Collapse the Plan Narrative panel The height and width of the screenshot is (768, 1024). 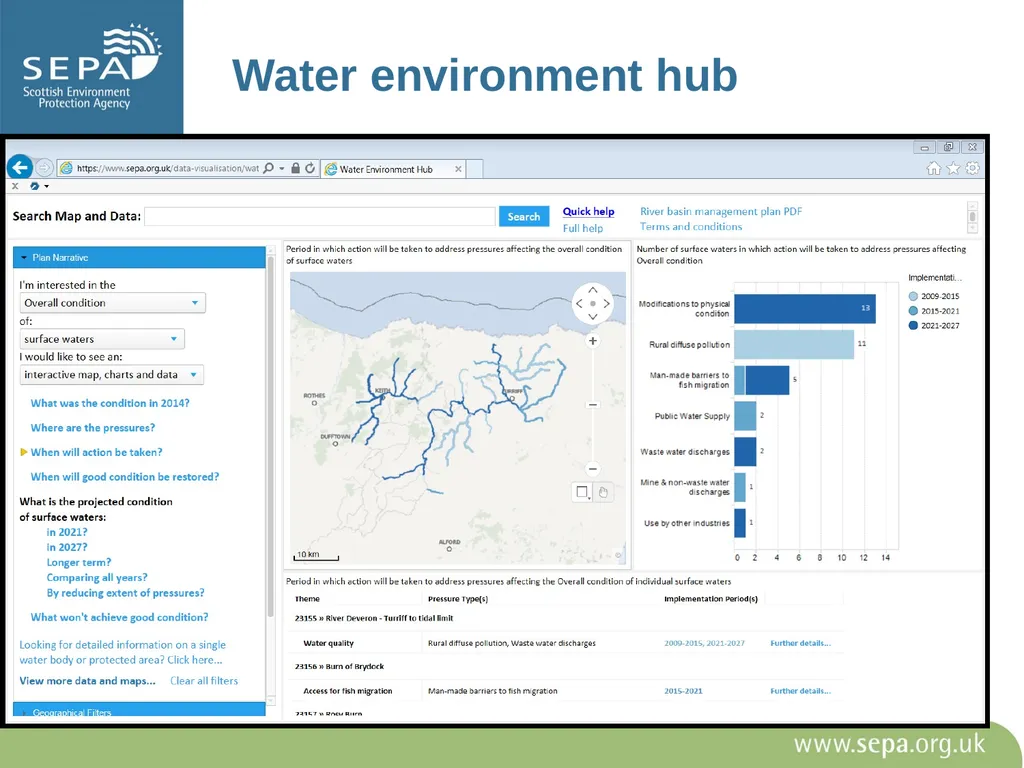[x=139, y=257]
